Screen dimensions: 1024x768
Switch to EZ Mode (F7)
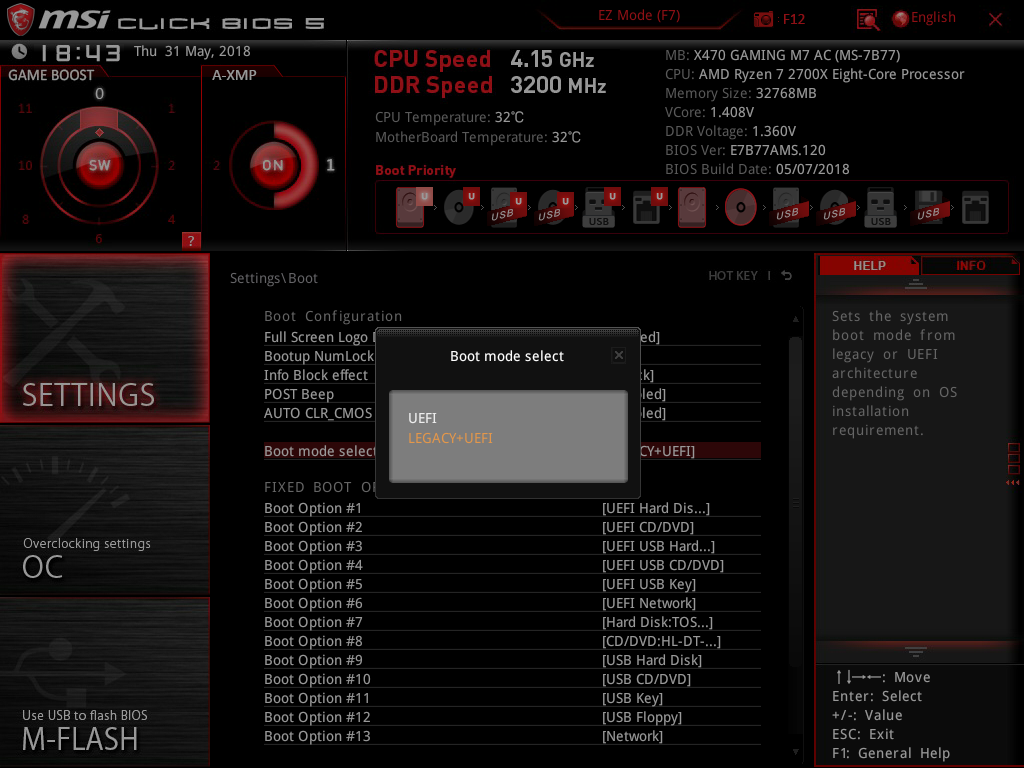pos(639,15)
